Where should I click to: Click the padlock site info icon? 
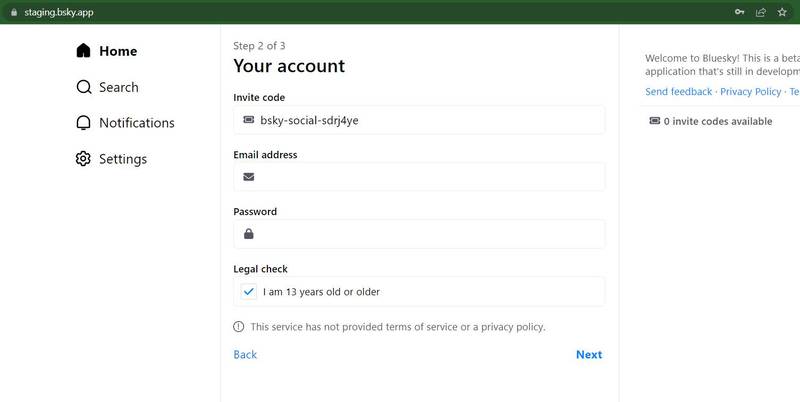[14, 12]
